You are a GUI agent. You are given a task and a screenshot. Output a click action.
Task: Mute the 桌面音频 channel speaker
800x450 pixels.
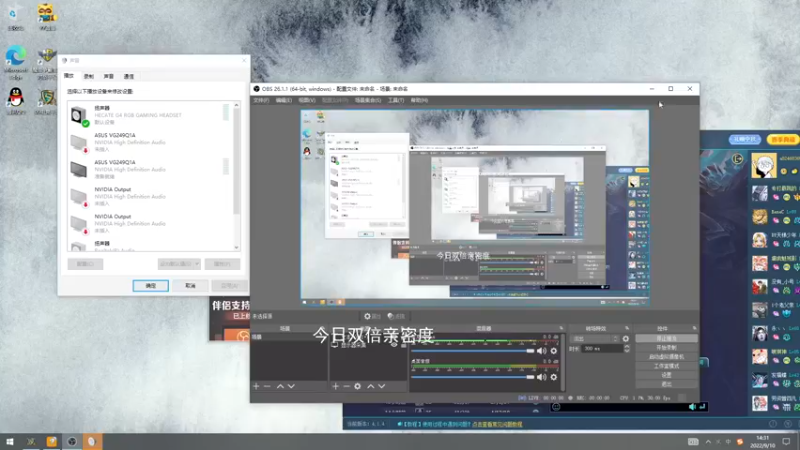(x=541, y=377)
